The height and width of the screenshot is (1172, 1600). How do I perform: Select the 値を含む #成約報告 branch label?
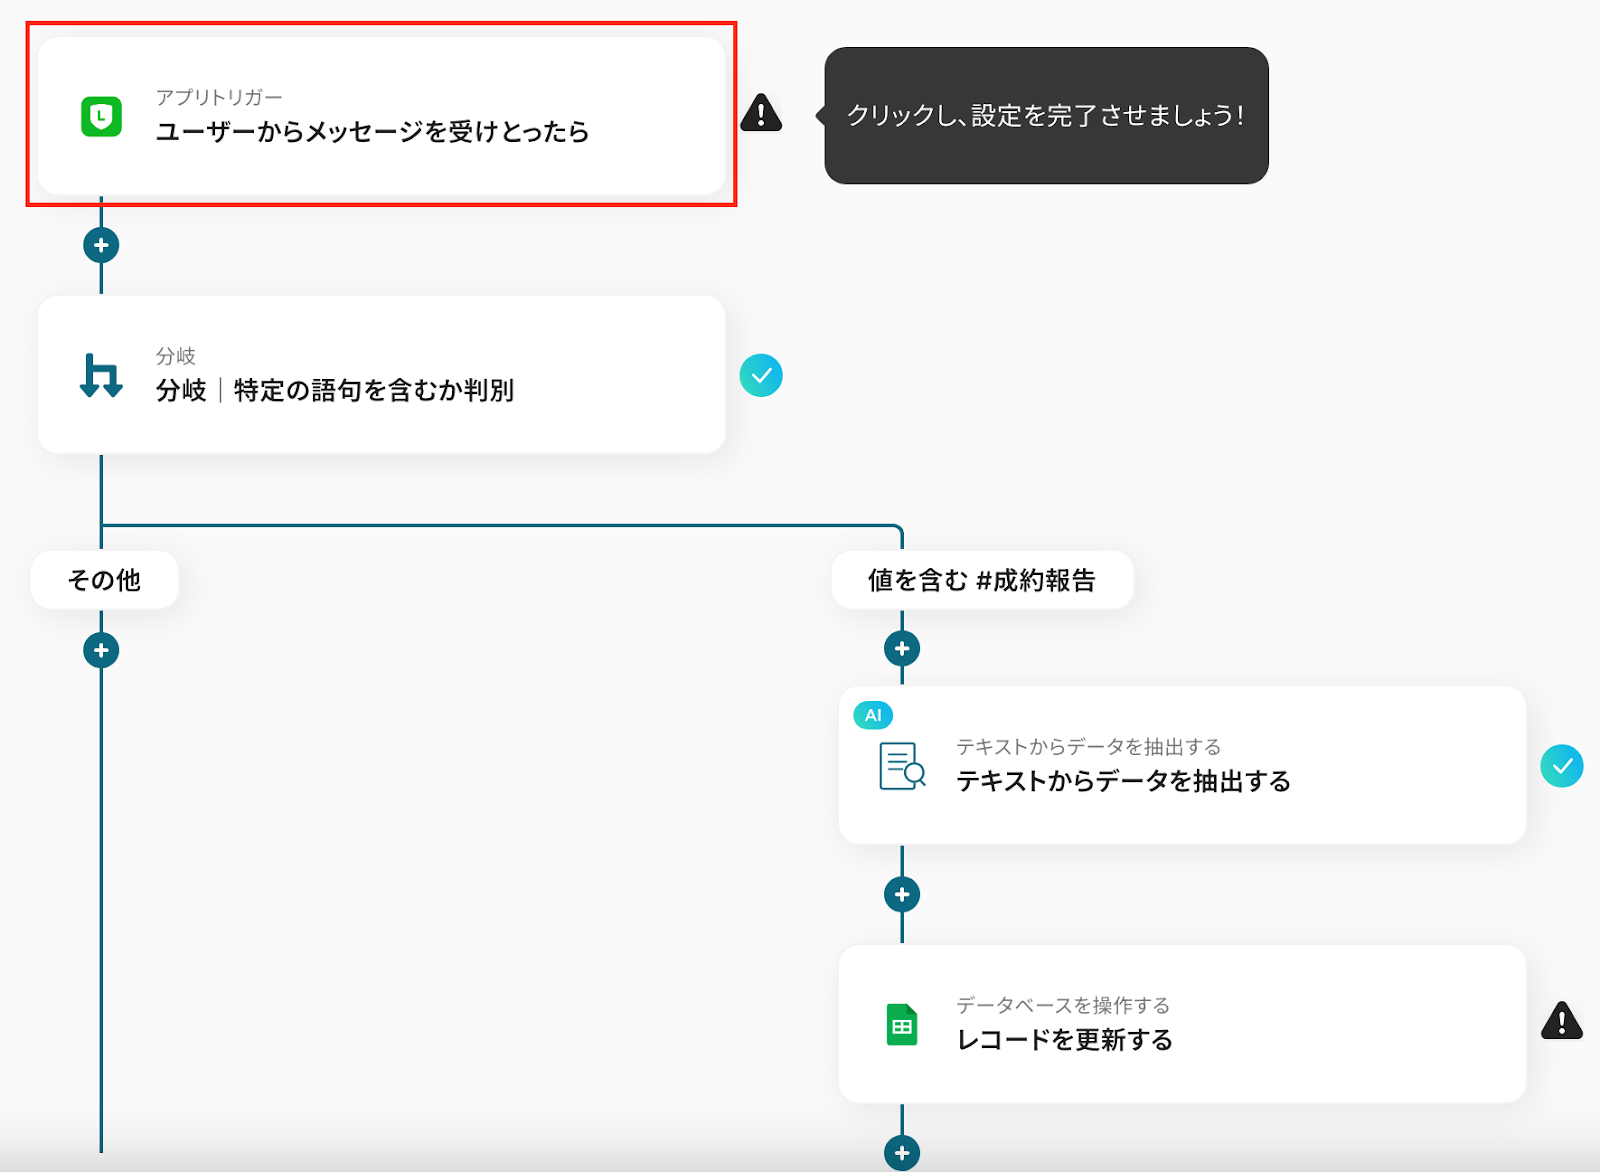[x=982, y=580]
